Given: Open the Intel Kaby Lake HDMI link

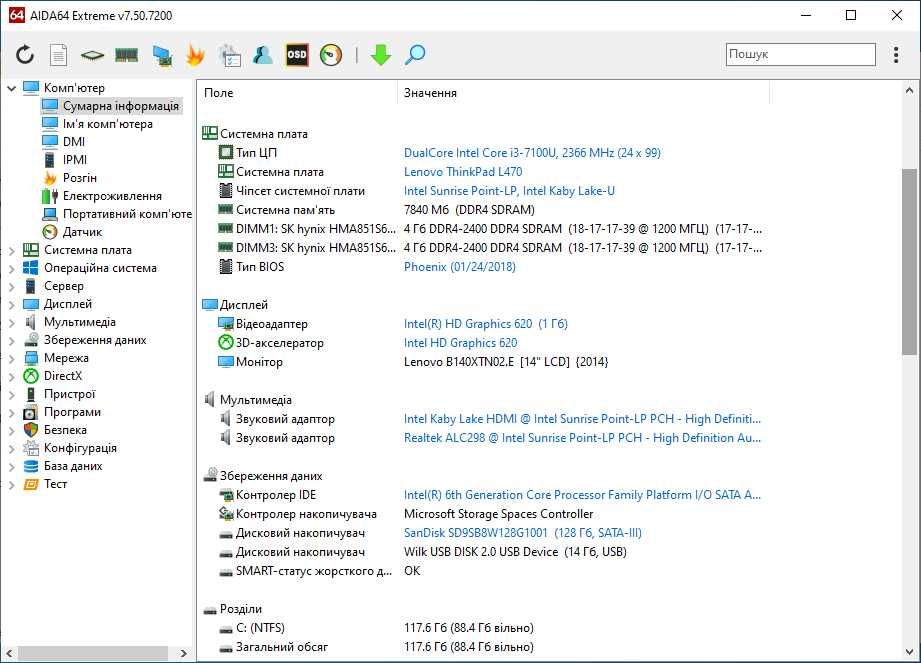Looking at the screenshot, I should 582,419.
